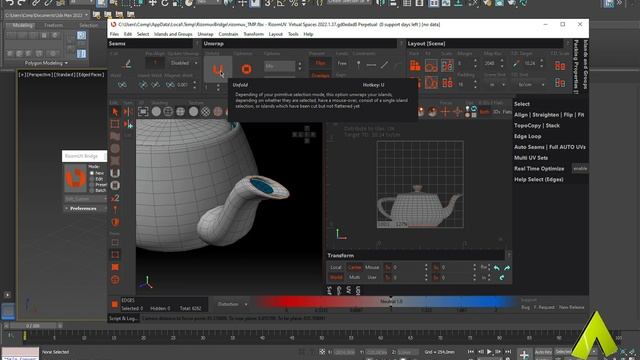Click the redo arrow in Transform panel
640x360 pixels.
click(507, 268)
